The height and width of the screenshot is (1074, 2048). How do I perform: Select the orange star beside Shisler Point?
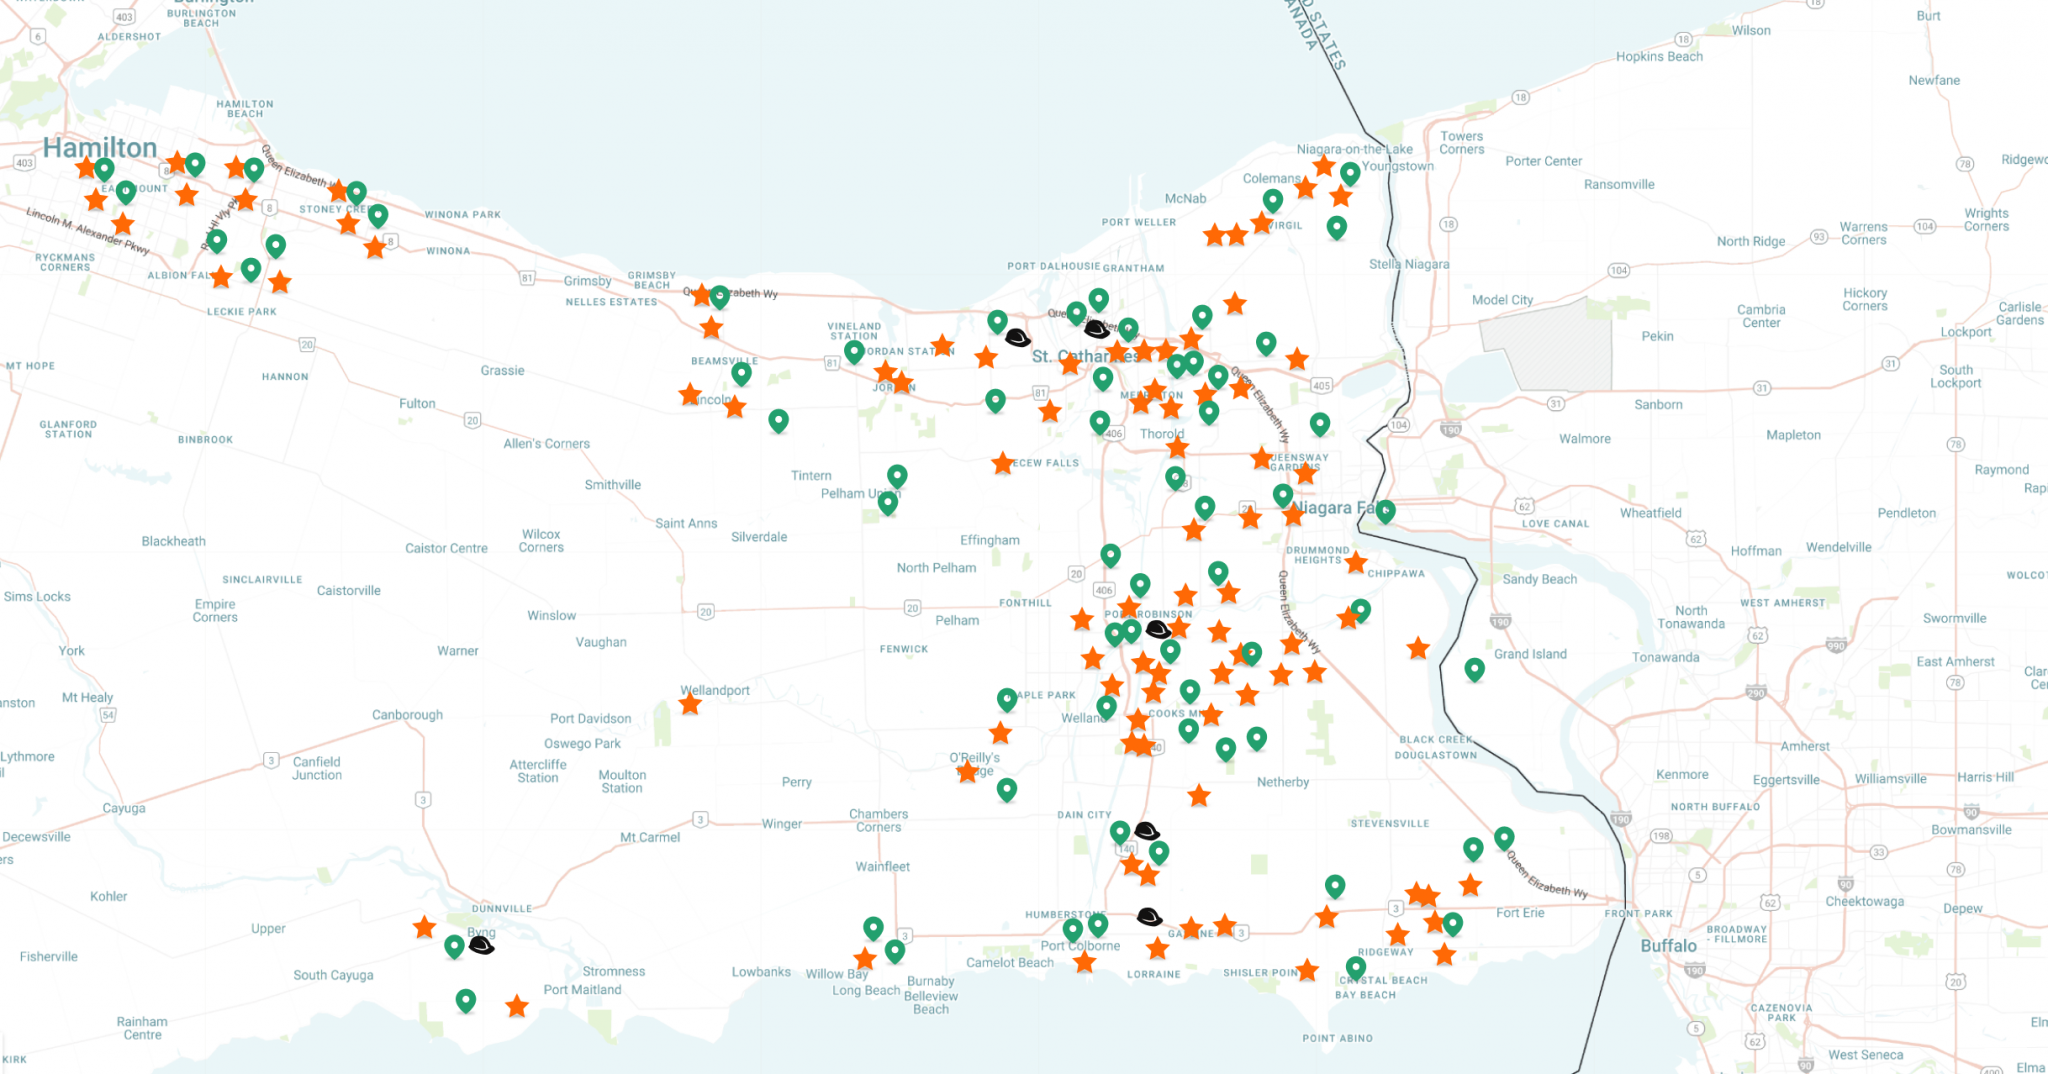tap(1307, 970)
